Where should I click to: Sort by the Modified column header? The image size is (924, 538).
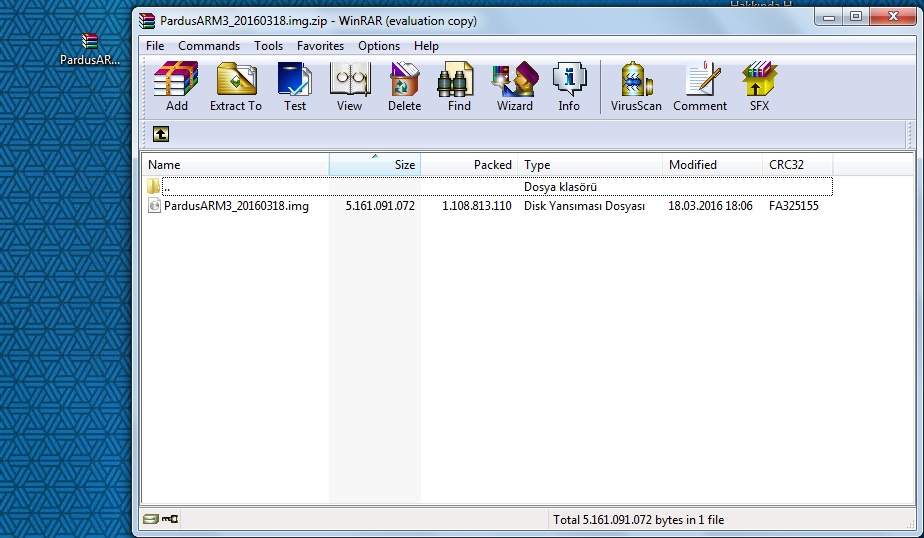click(x=712, y=165)
